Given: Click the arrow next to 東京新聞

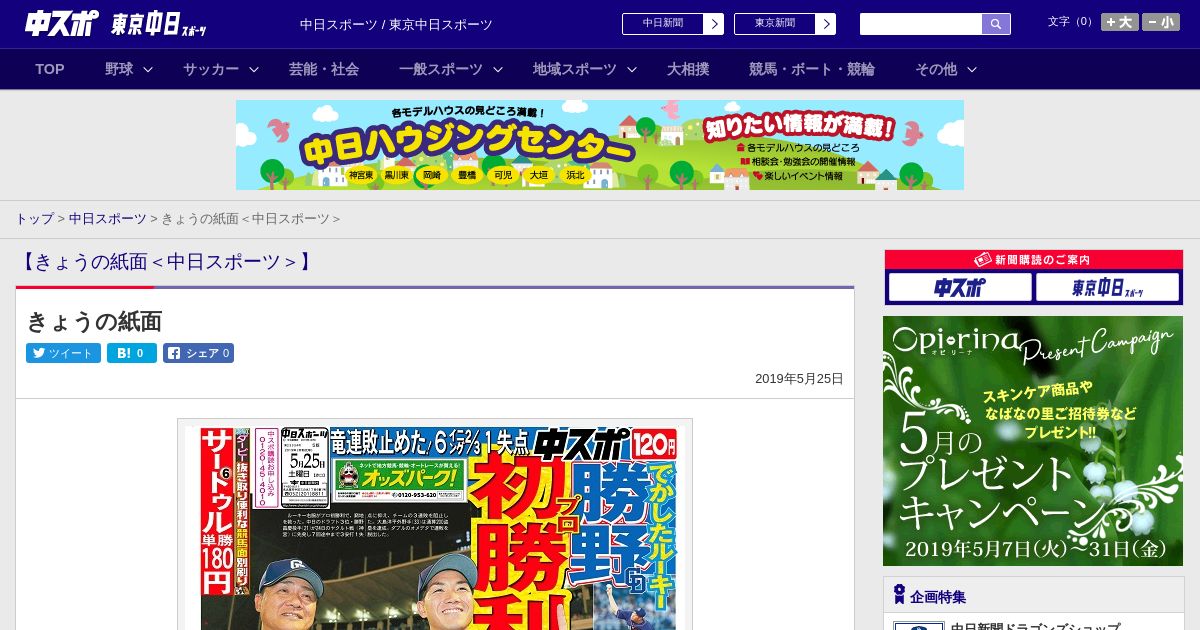Looking at the screenshot, I should [826, 24].
